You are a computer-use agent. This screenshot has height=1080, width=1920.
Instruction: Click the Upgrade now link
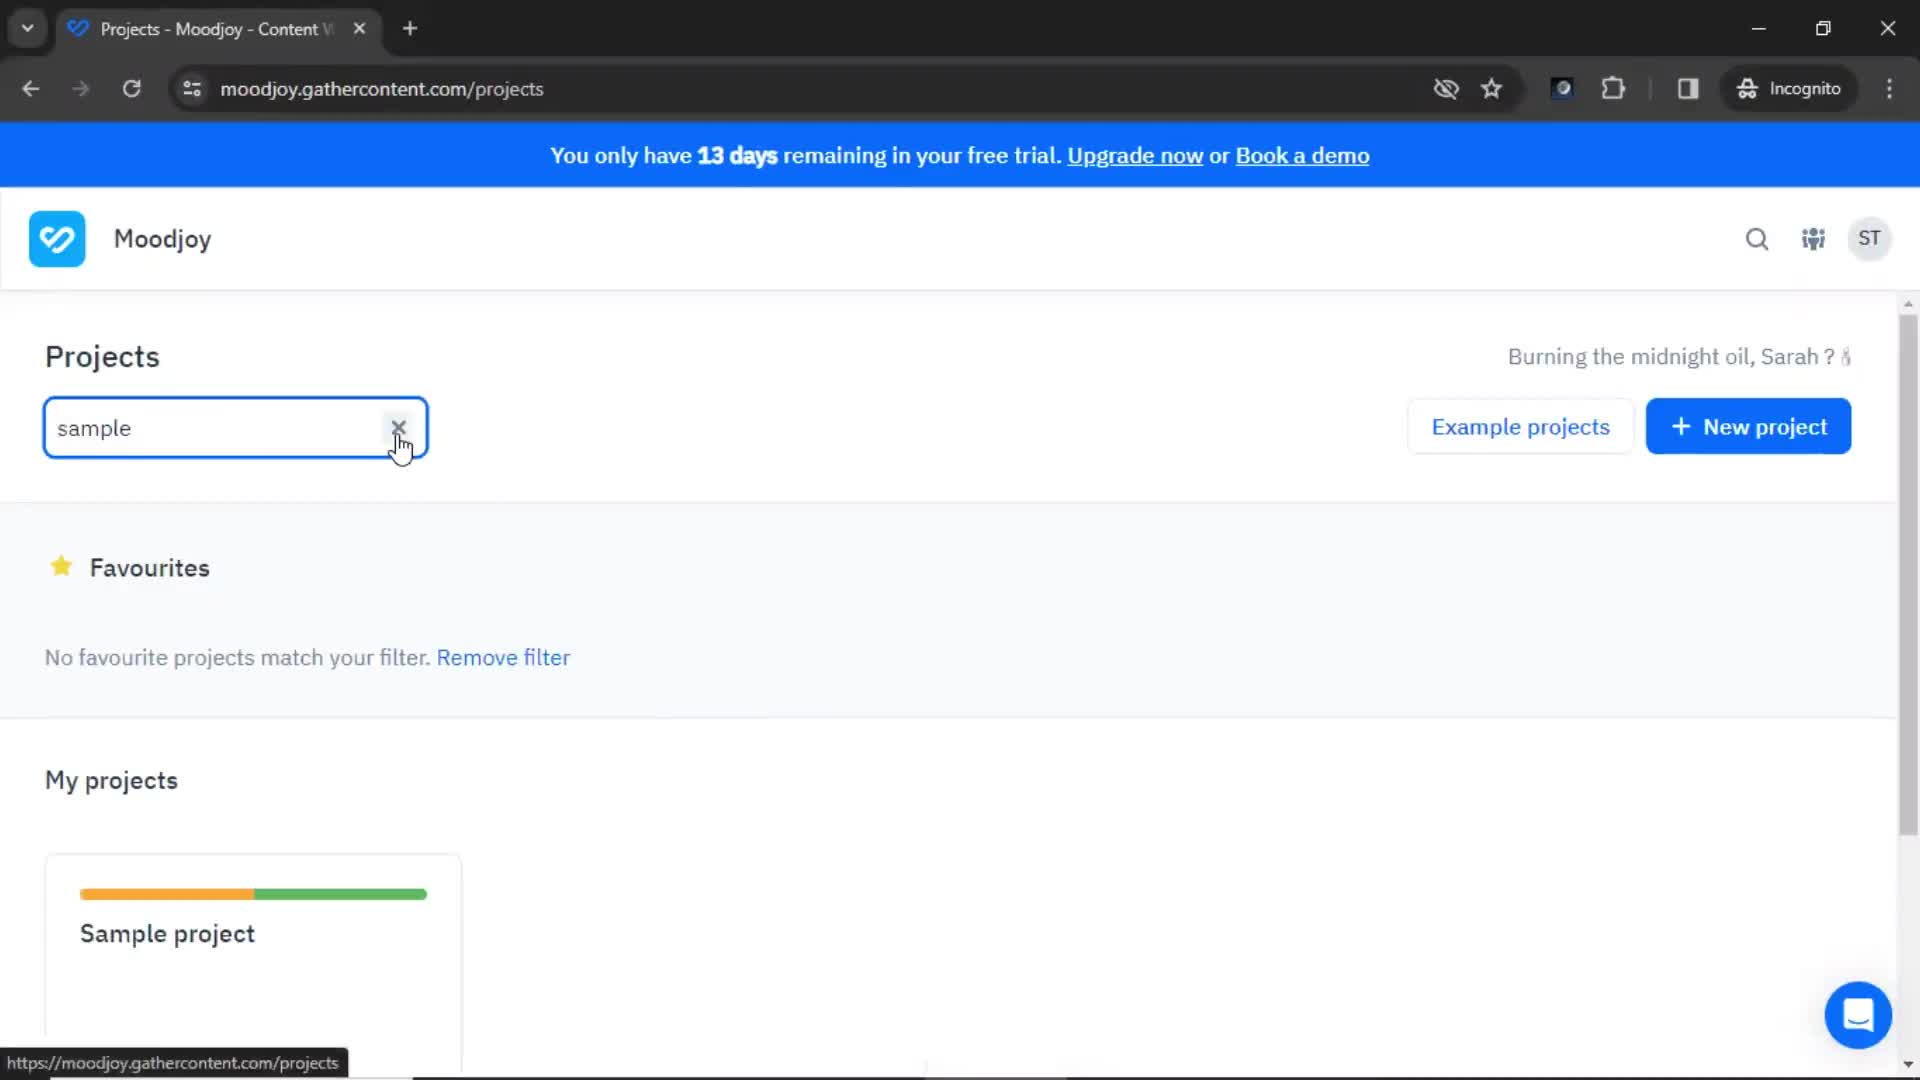coord(1135,156)
